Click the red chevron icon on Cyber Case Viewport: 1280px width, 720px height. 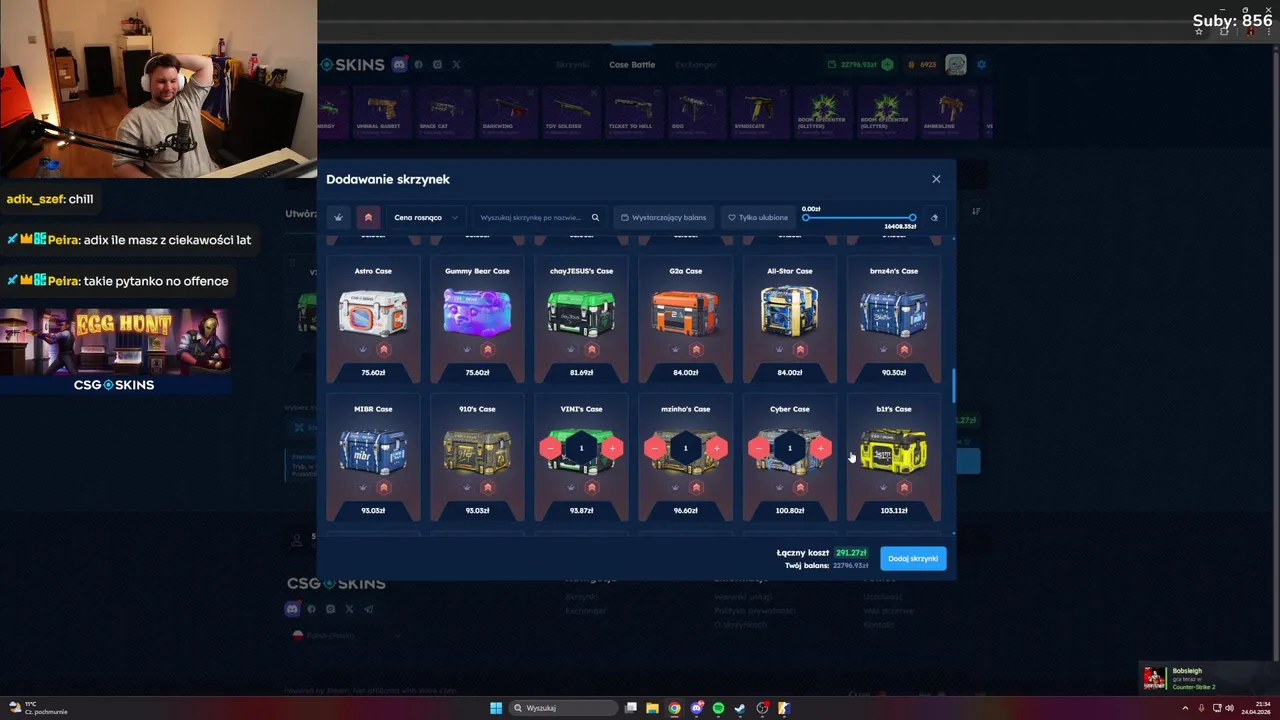(800, 487)
